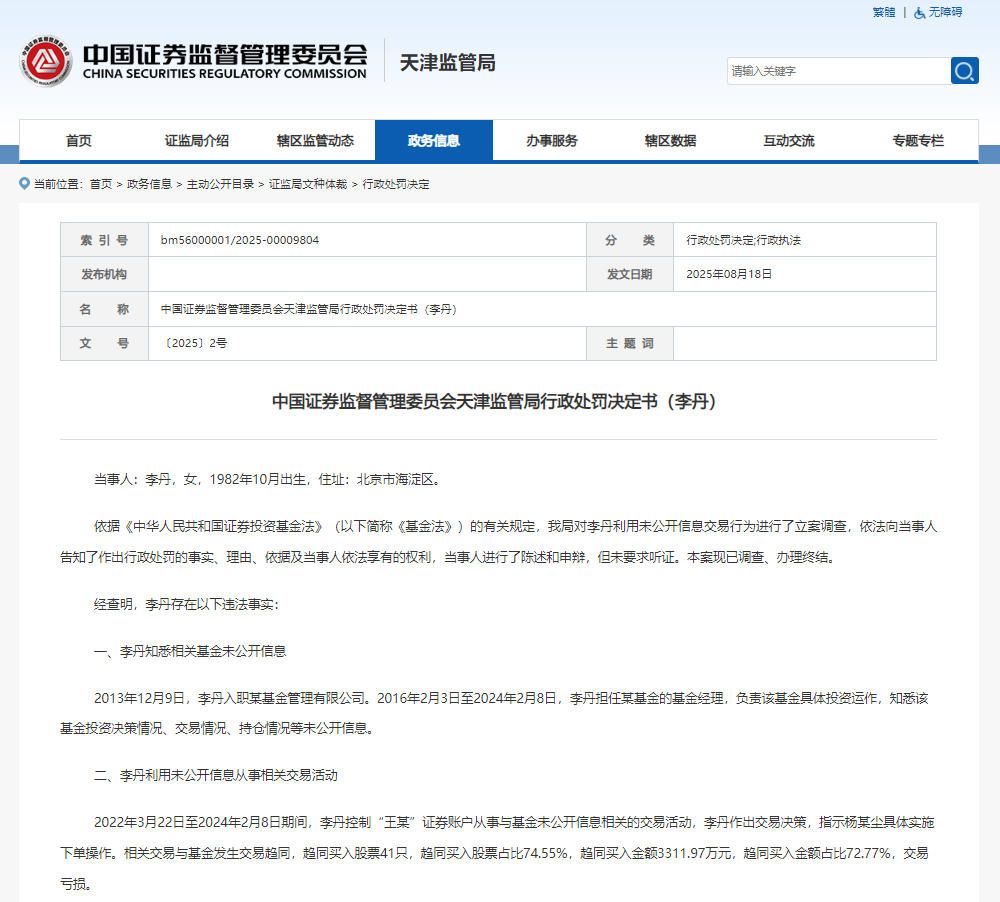
Task: Open the 首页 navigation tab
Action: tap(79, 141)
